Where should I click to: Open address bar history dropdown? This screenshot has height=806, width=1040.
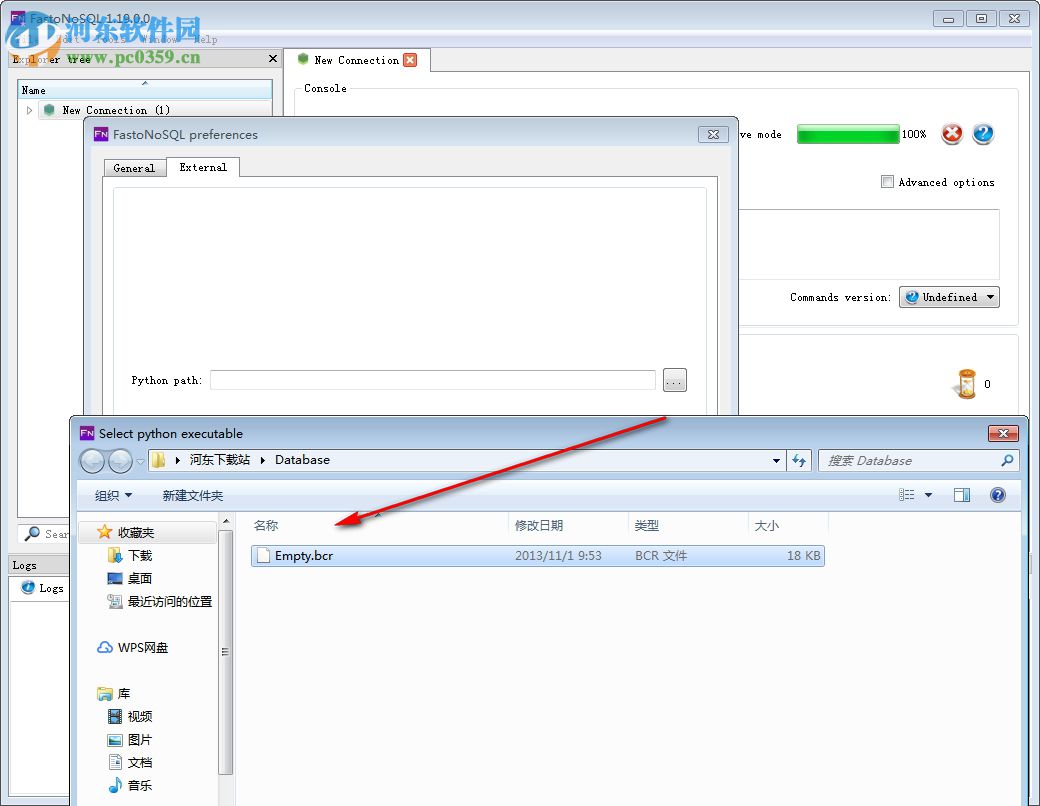pos(776,460)
